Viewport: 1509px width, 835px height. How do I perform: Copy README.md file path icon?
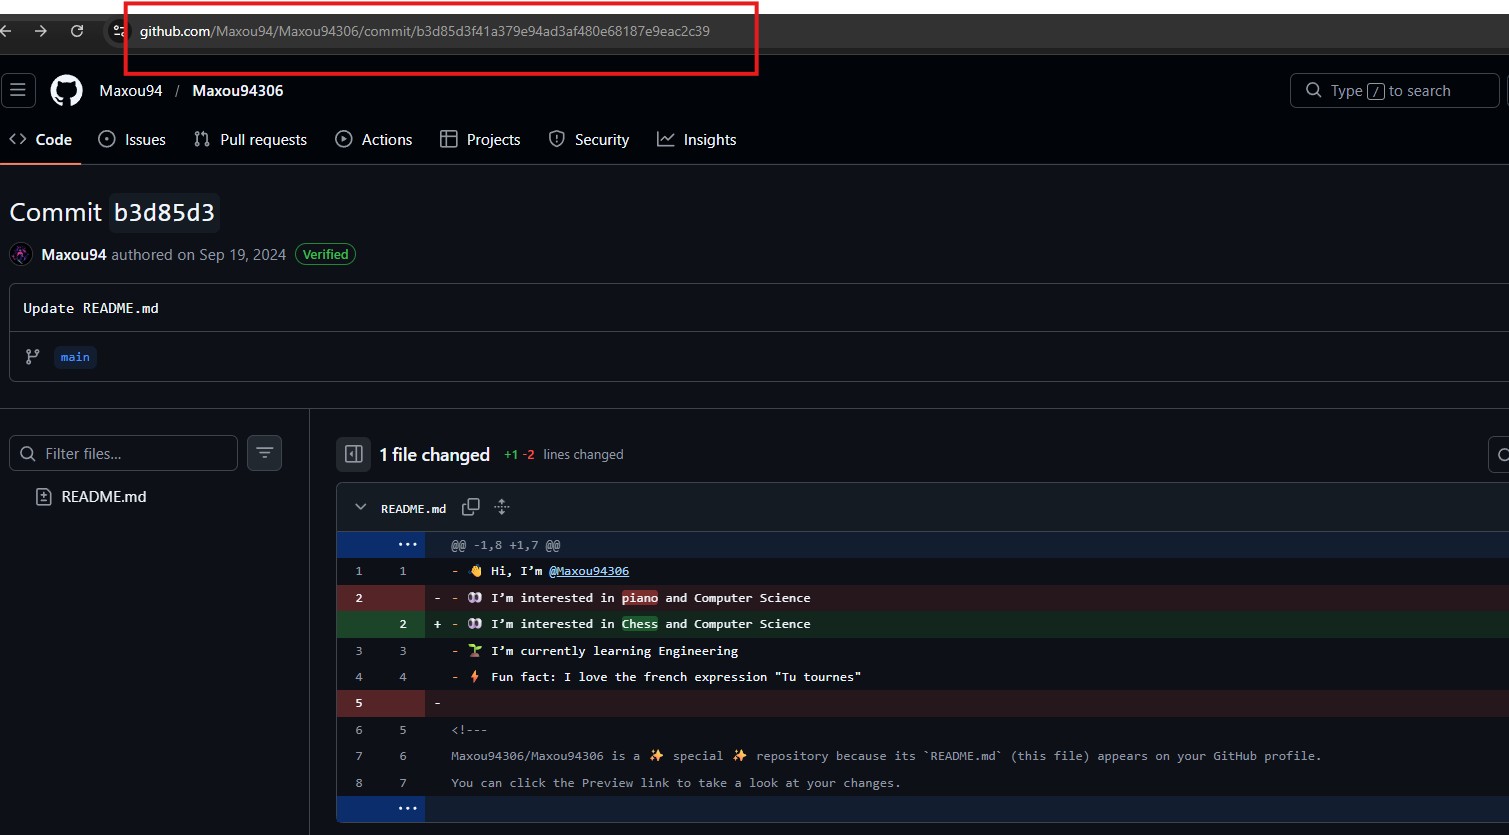point(470,508)
